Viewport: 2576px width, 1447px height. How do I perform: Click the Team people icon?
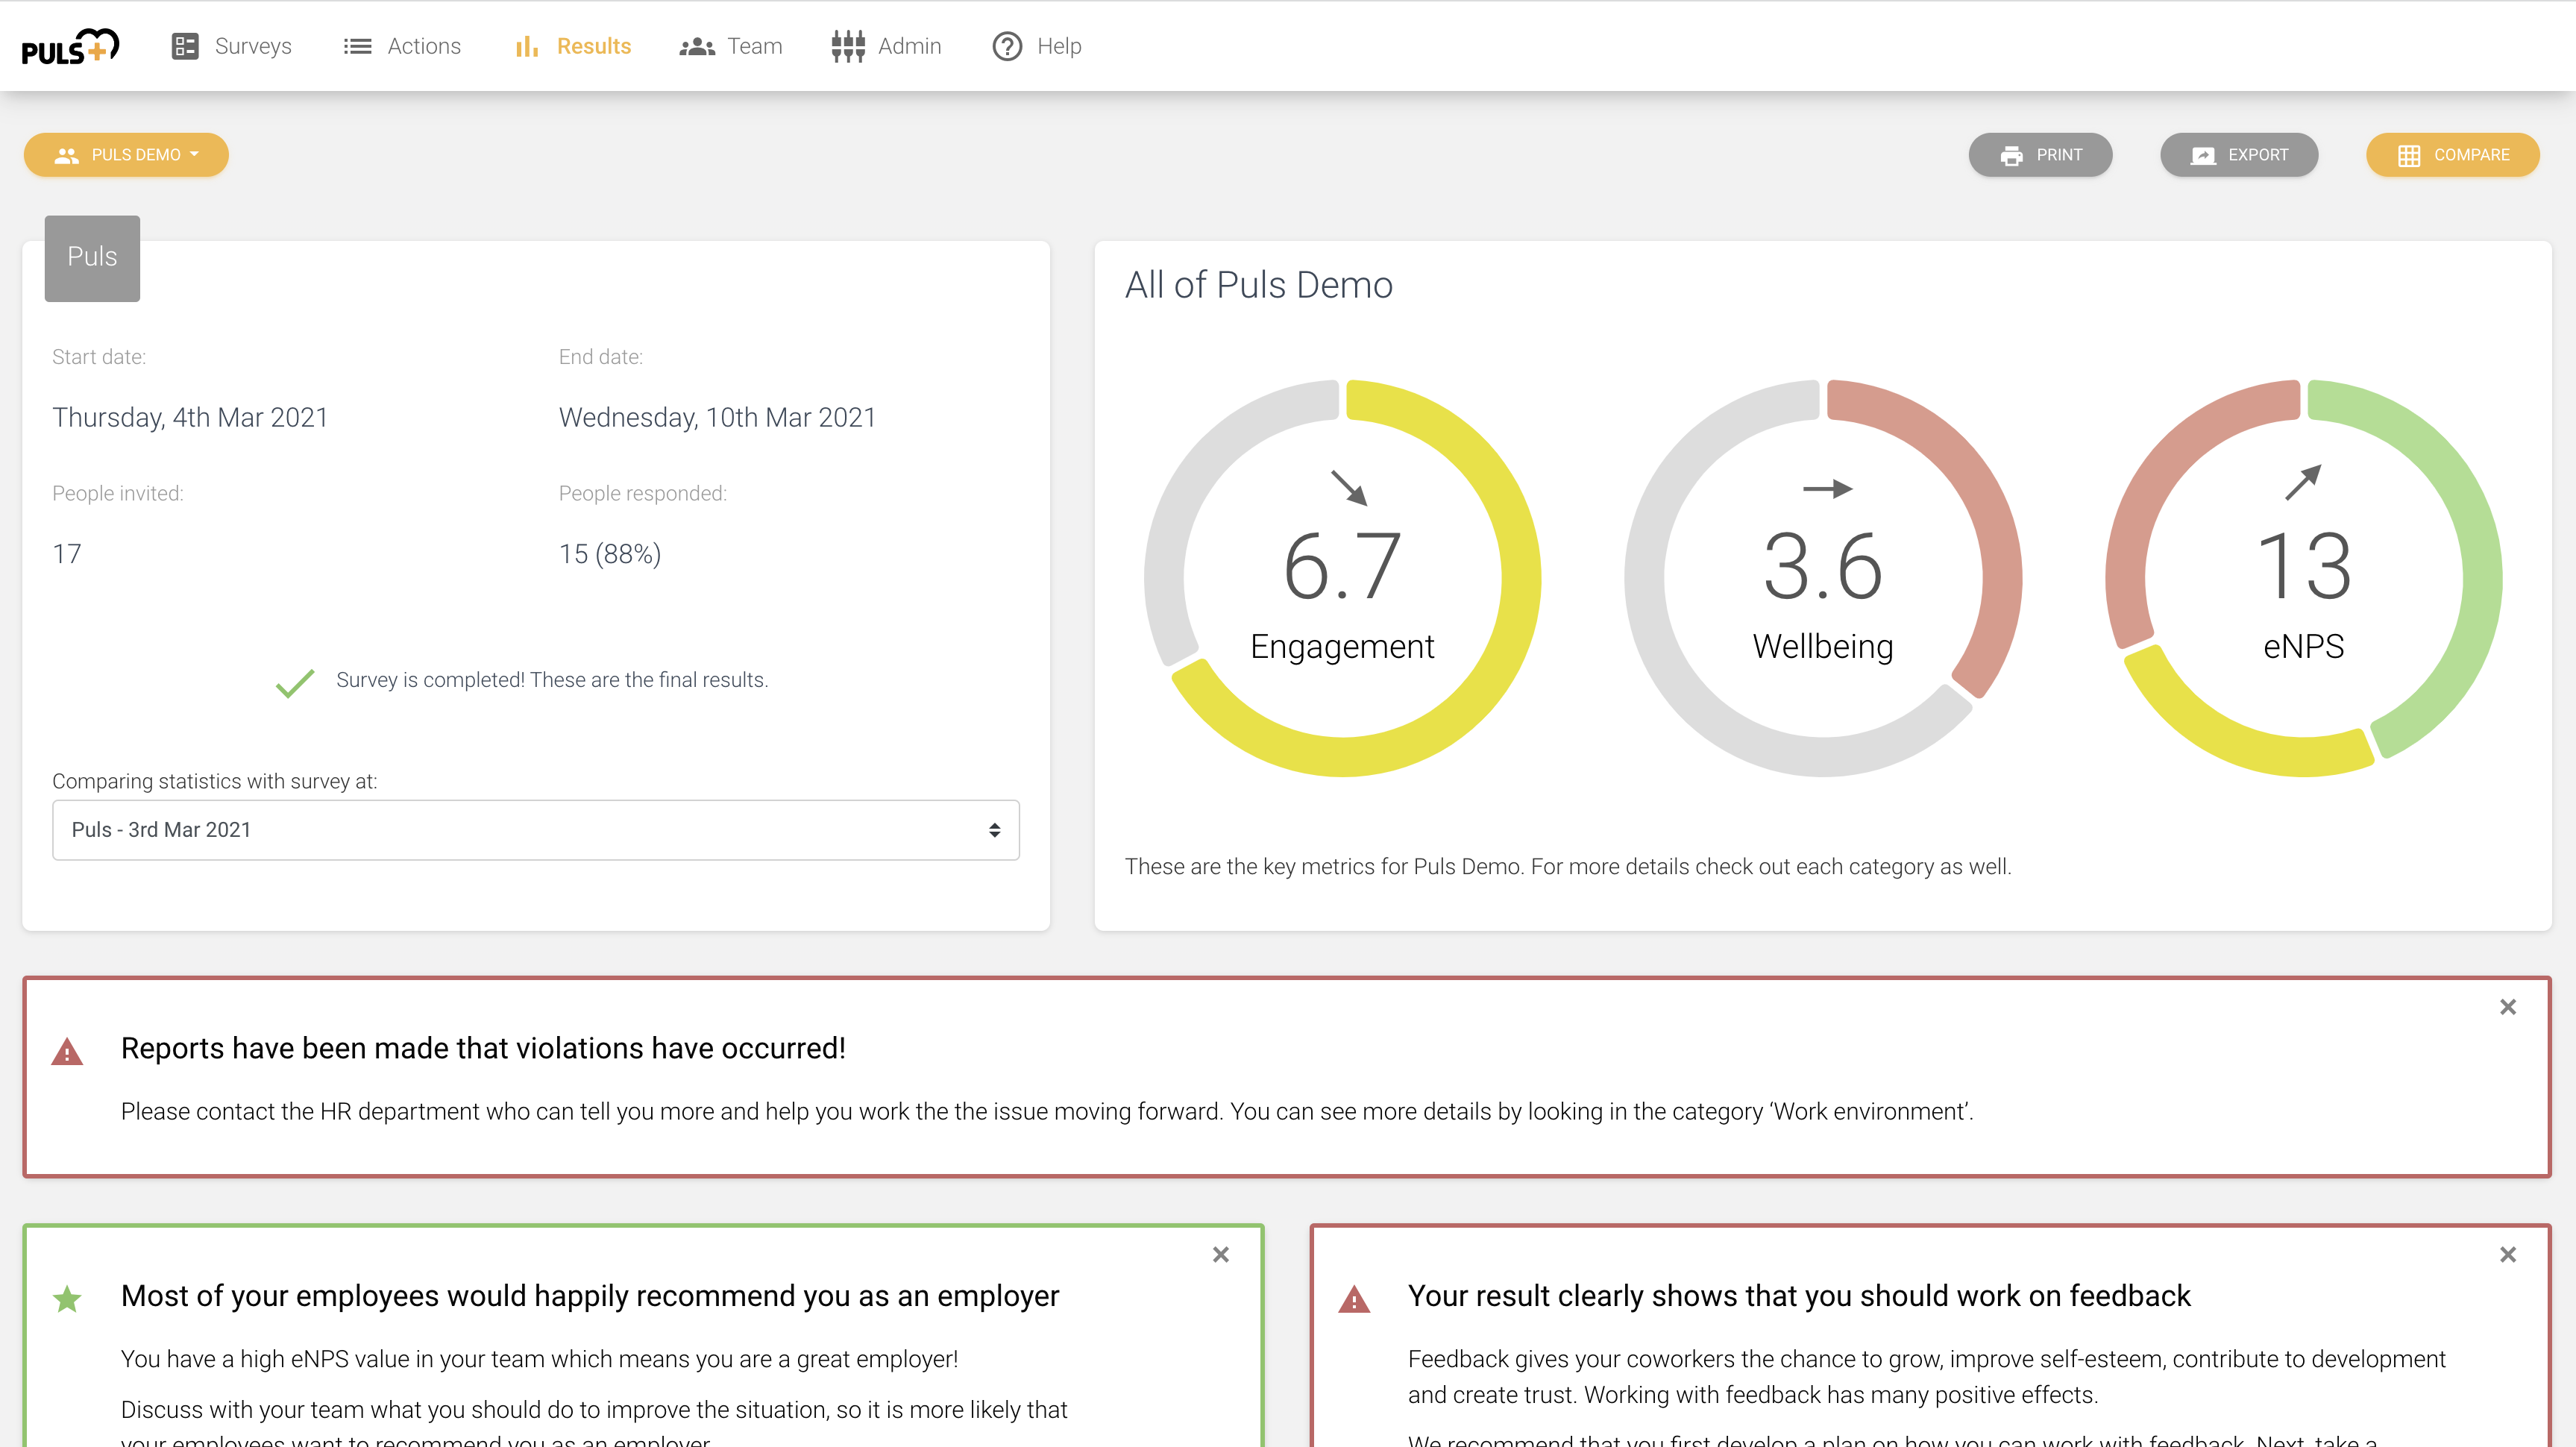(697, 46)
